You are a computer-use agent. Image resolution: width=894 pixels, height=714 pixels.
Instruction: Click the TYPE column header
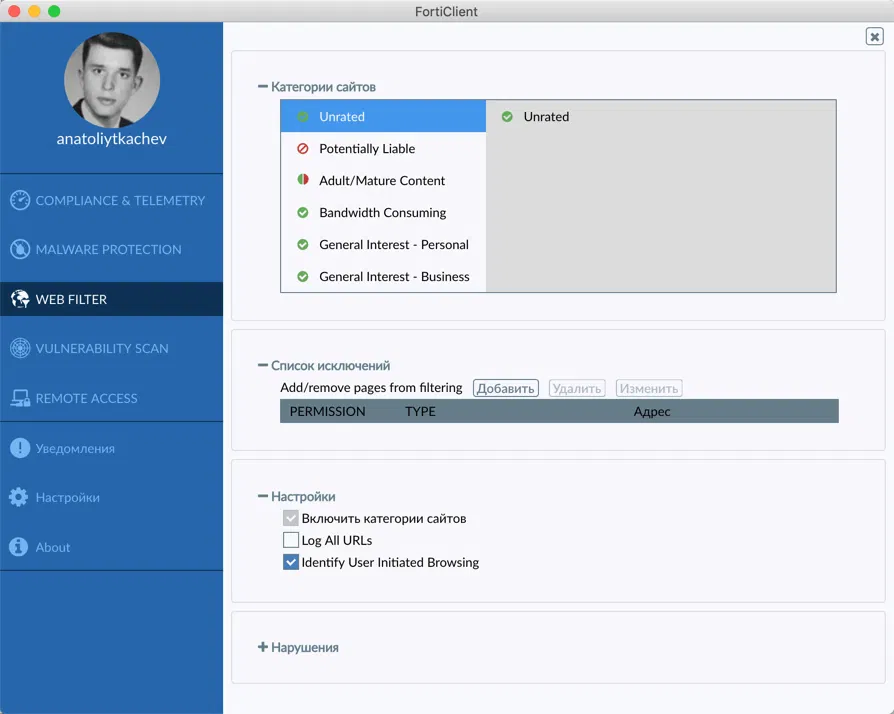420,411
